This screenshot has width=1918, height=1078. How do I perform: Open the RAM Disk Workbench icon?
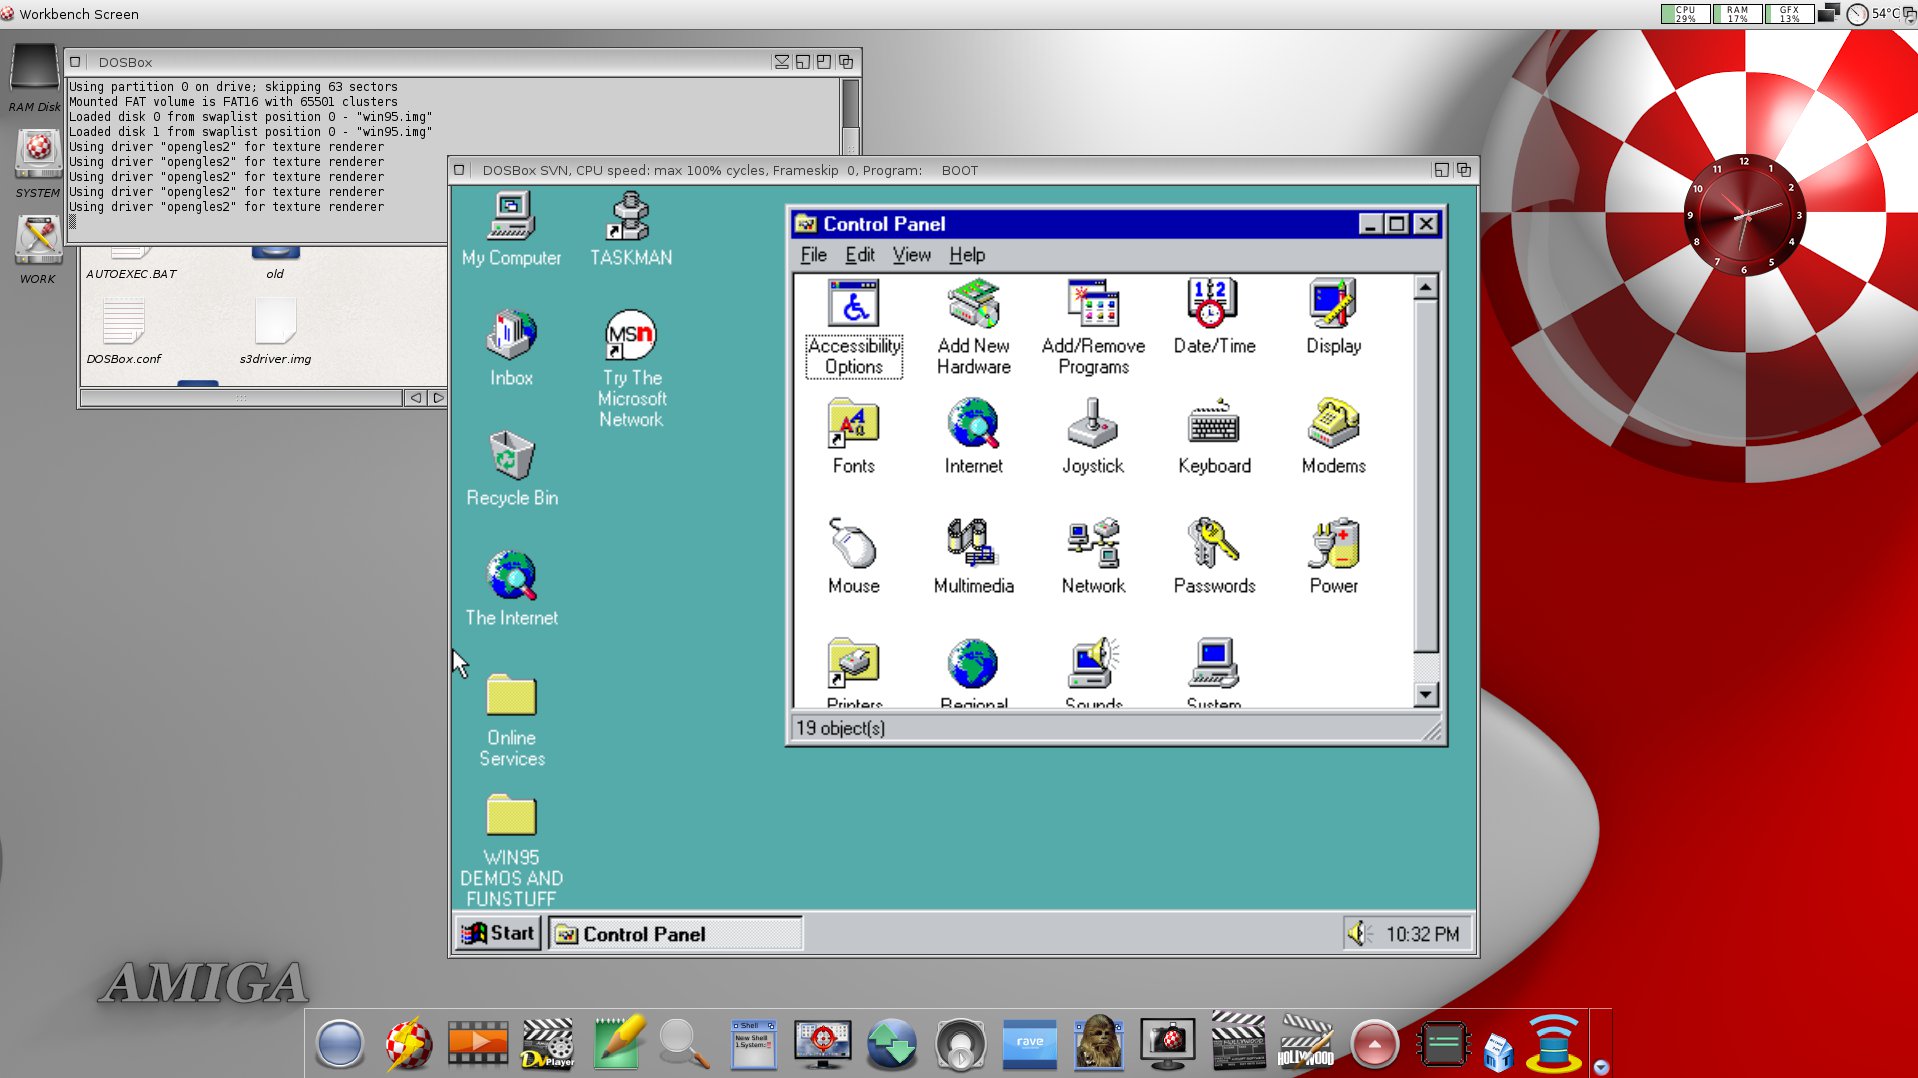click(x=34, y=78)
